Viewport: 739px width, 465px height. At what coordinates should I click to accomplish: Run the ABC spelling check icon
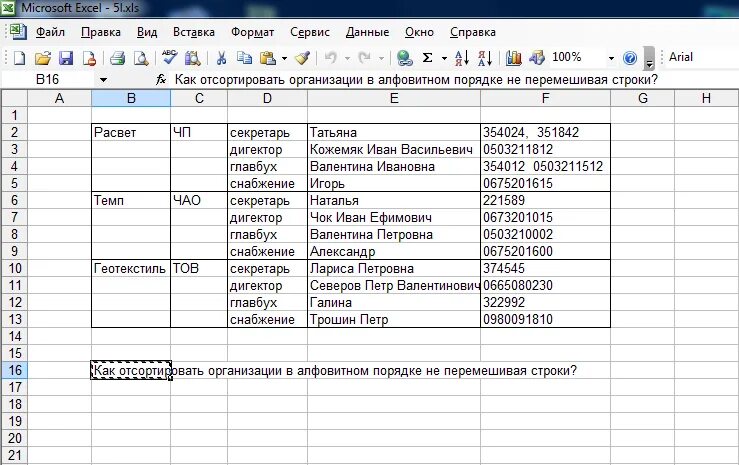169,57
